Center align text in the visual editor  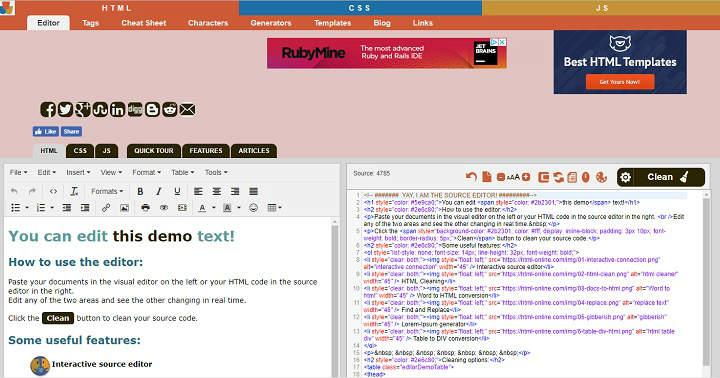pos(217,191)
